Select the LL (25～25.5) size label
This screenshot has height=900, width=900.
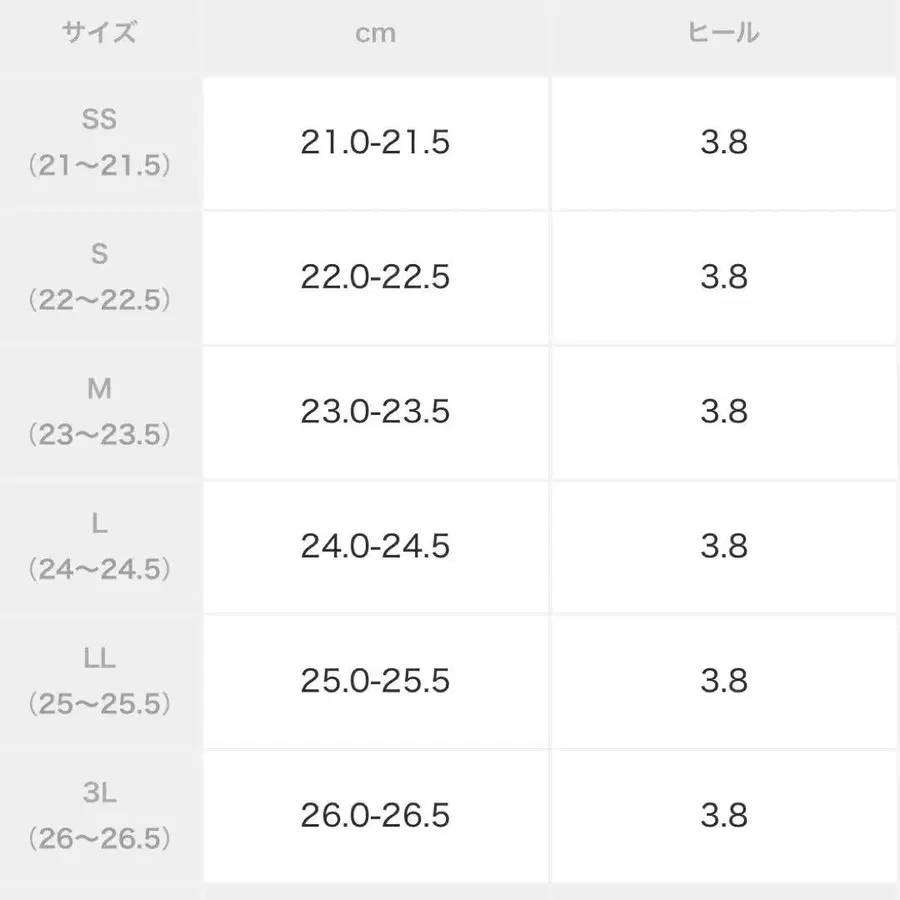point(99,681)
